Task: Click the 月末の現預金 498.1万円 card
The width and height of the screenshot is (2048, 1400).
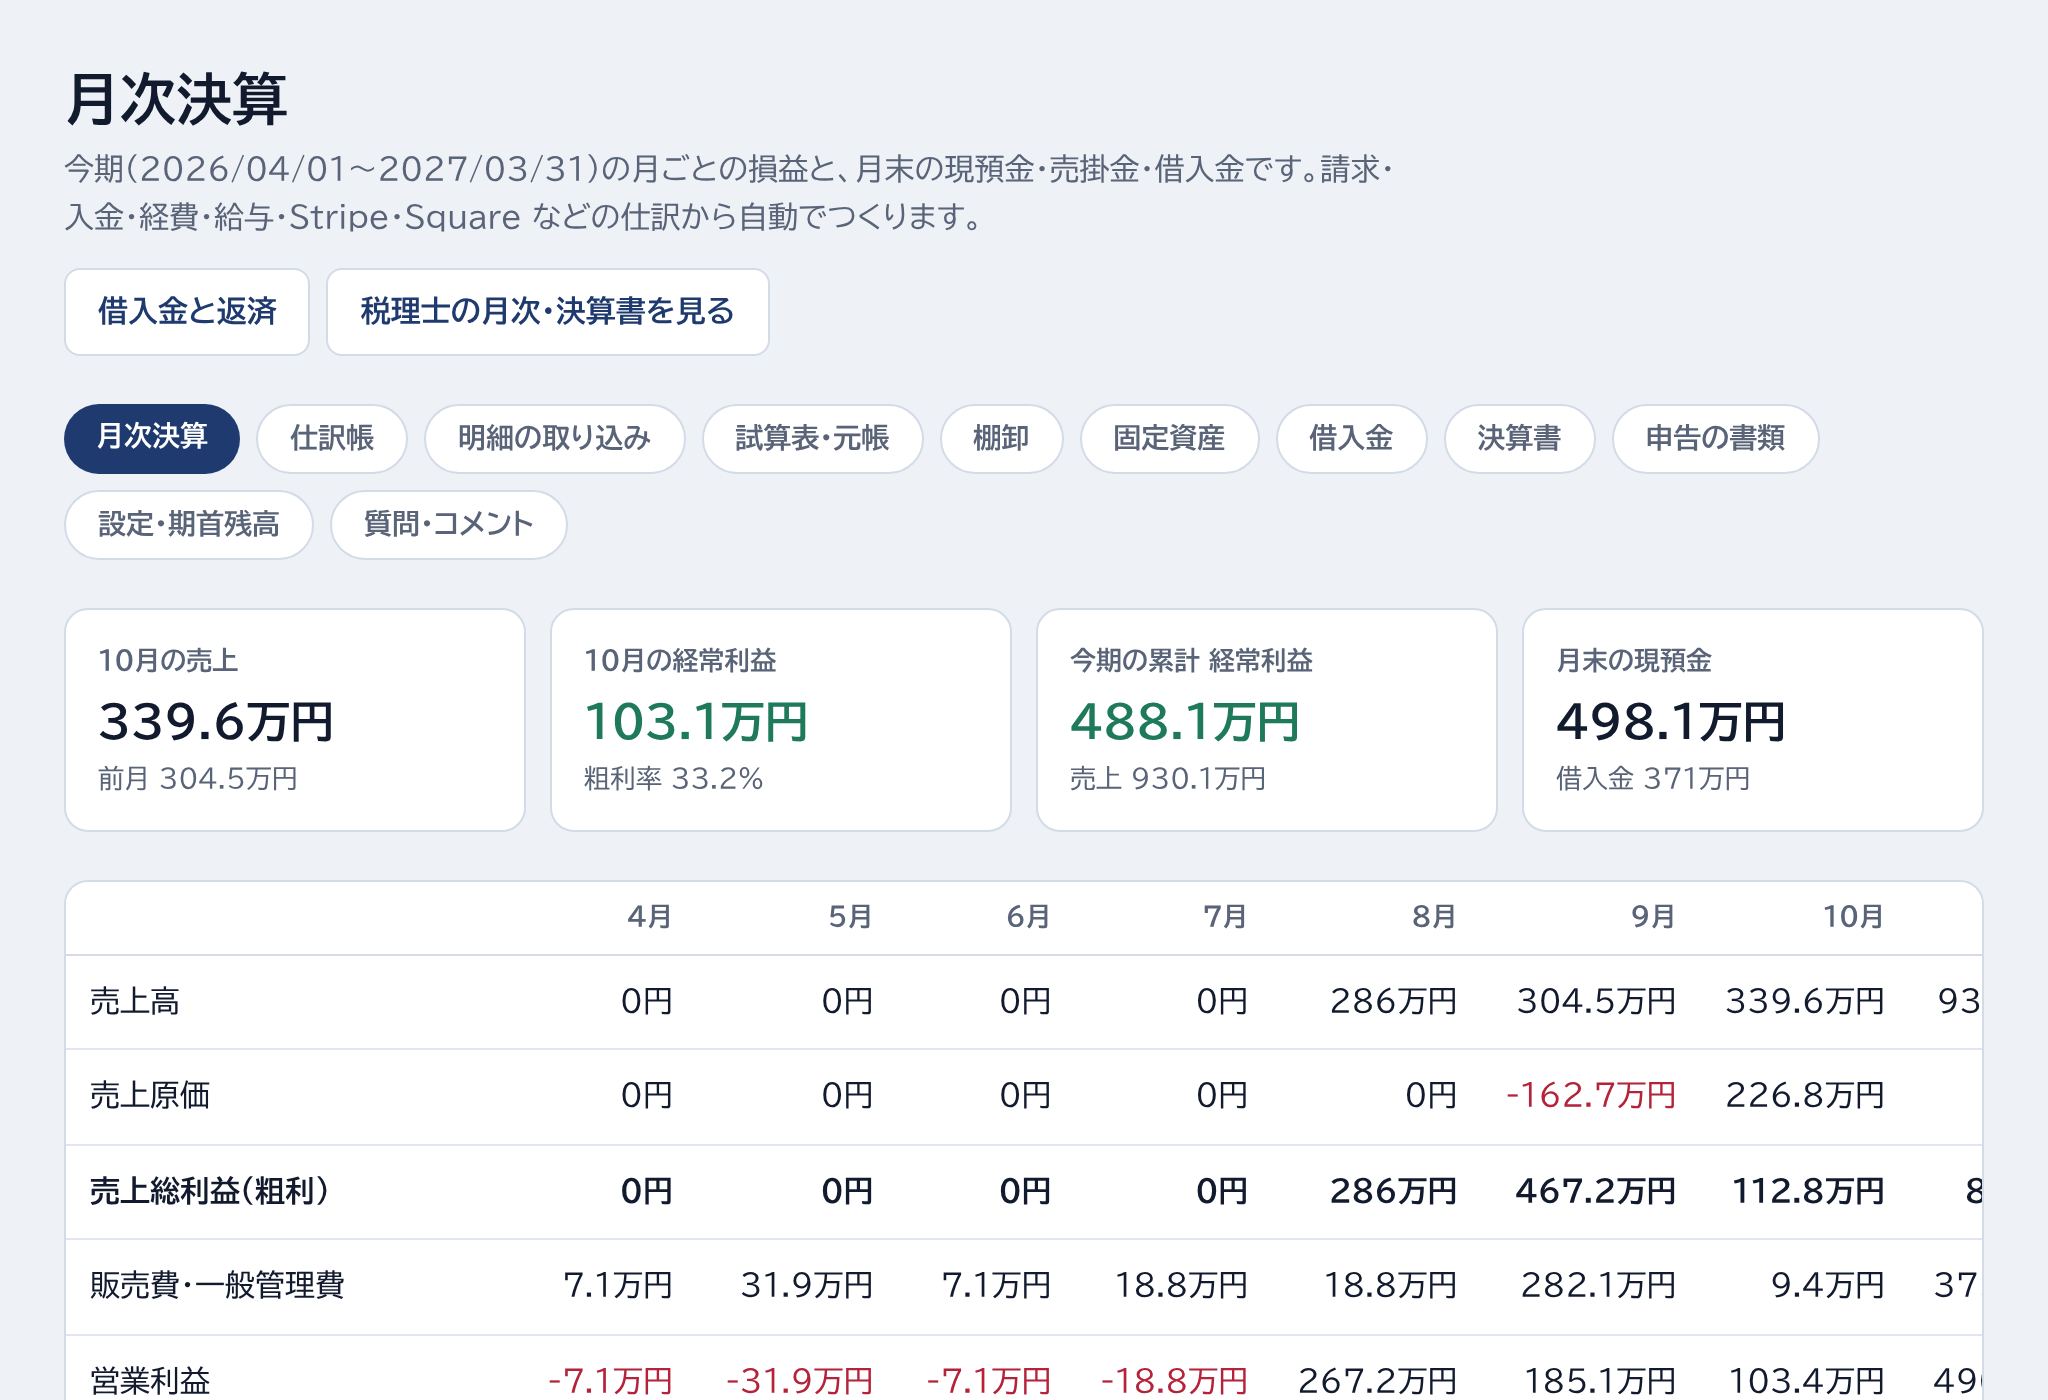Action: [x=1753, y=720]
